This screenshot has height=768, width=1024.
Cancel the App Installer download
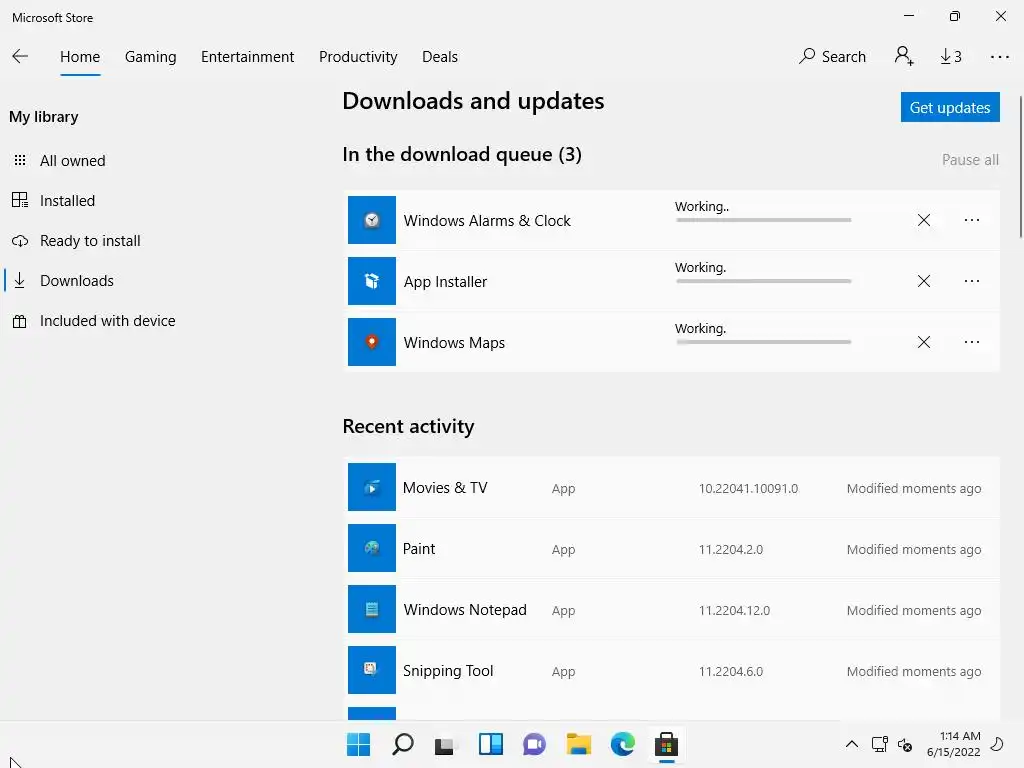[923, 281]
